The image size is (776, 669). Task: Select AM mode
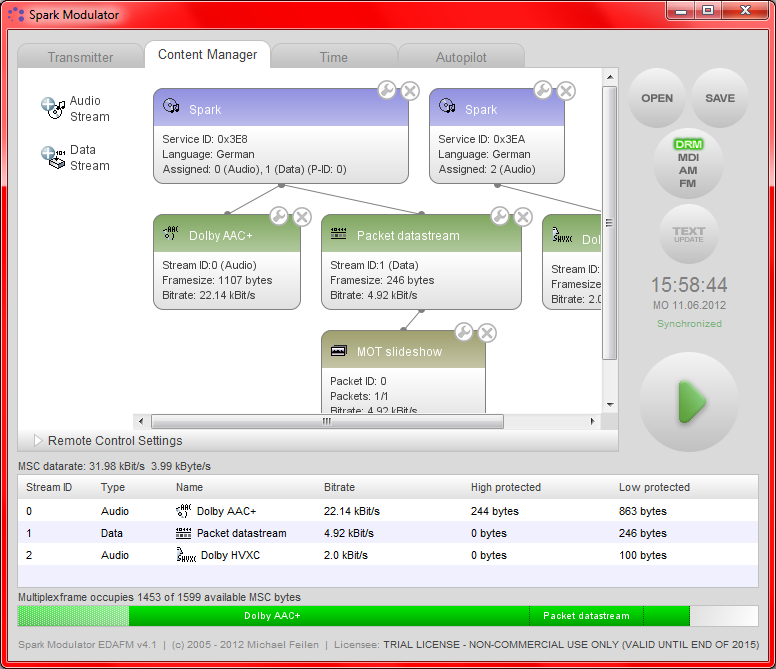pyautogui.click(x=688, y=170)
